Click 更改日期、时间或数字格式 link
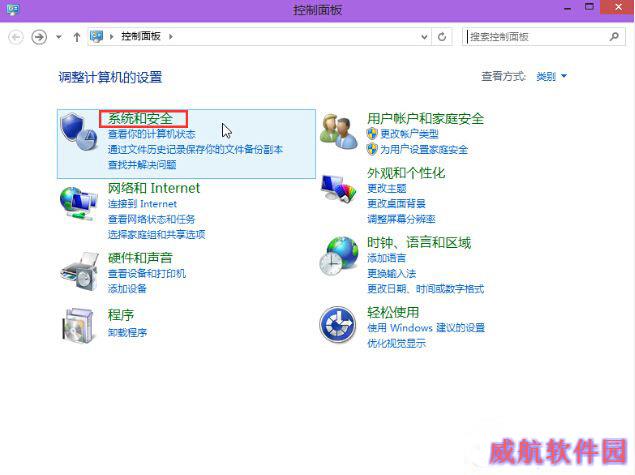Screen dimensions: 635x475 click(x=426, y=289)
